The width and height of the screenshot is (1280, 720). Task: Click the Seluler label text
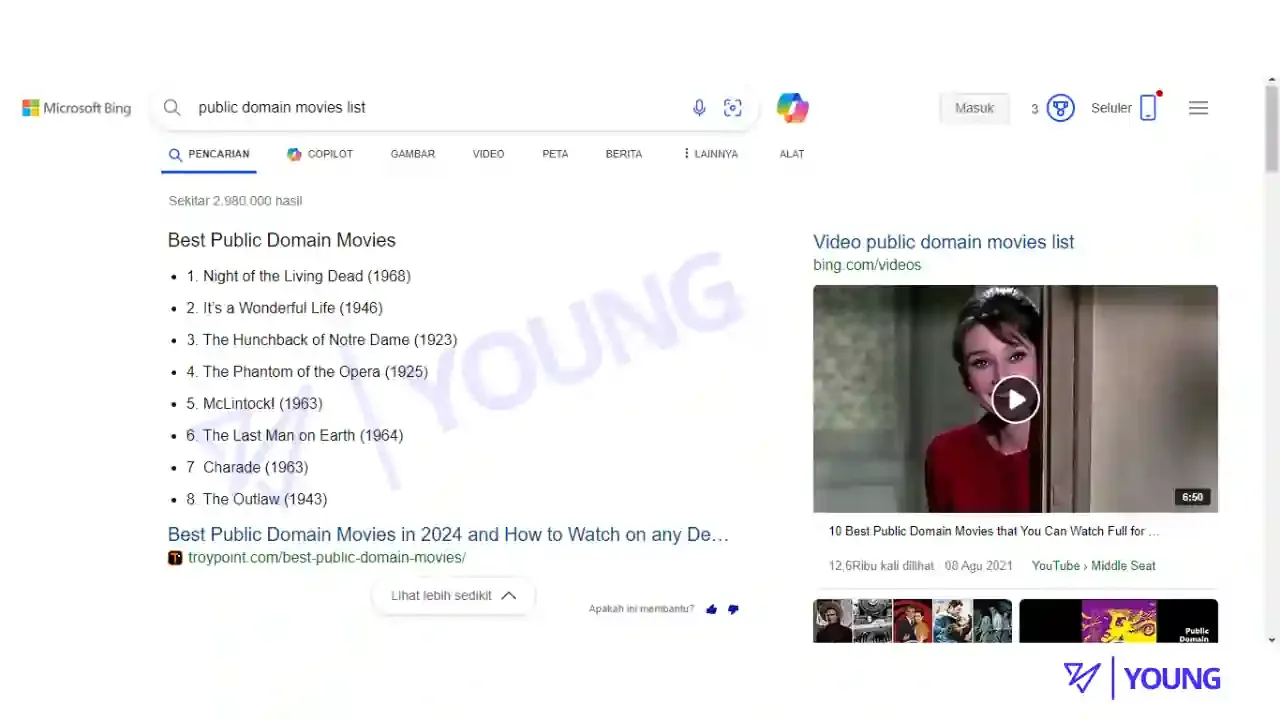(x=1111, y=108)
